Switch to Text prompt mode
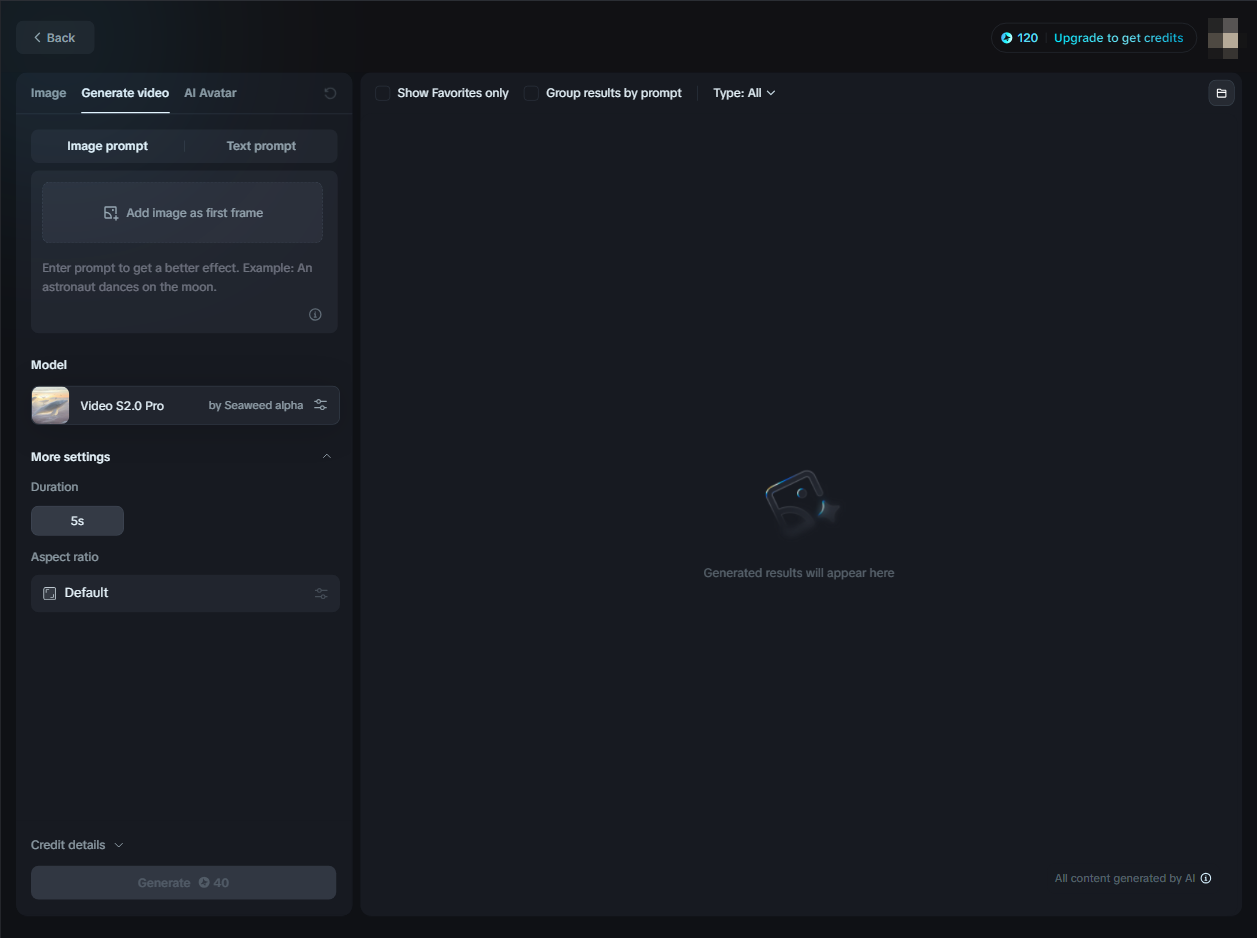1257x938 pixels. pyautogui.click(x=261, y=146)
